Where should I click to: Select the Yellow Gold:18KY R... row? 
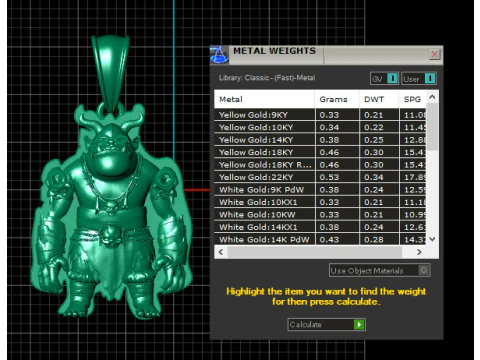320,165
